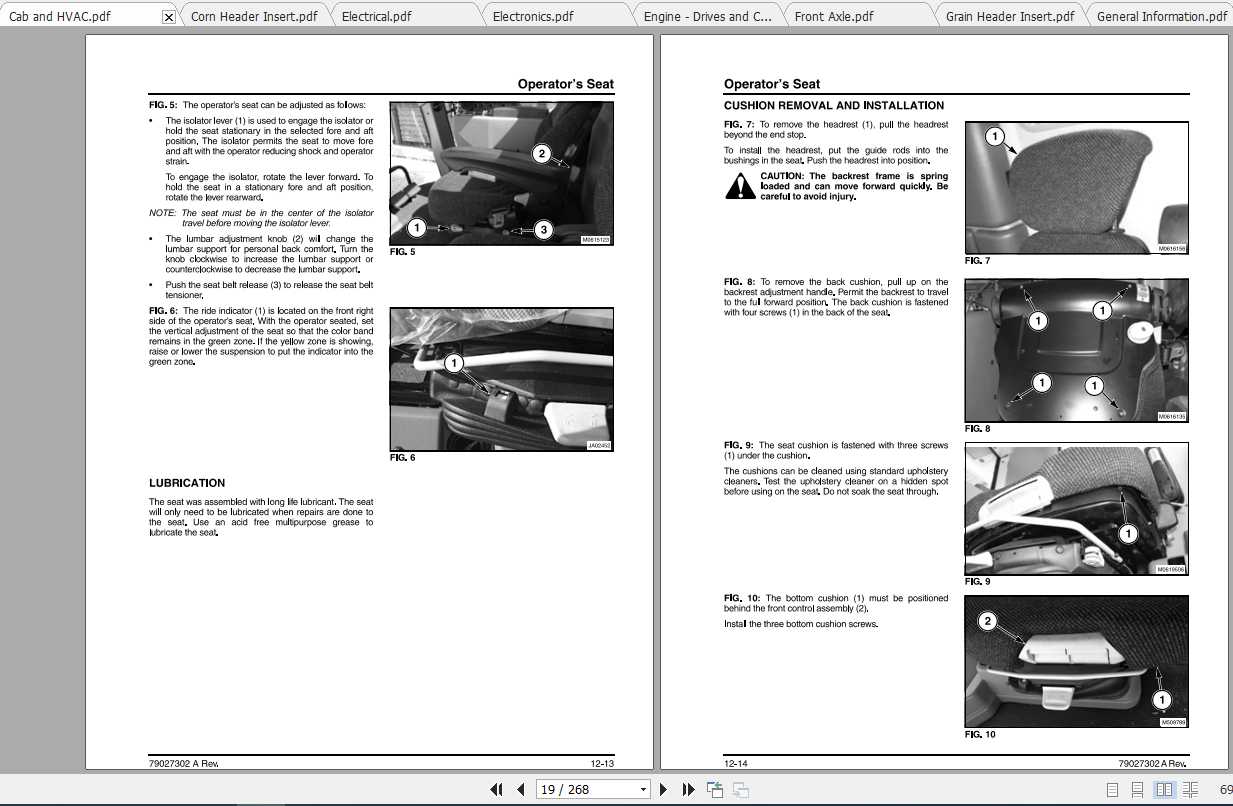
Task: Click the LUBRICATION heading
Action: 187,483
